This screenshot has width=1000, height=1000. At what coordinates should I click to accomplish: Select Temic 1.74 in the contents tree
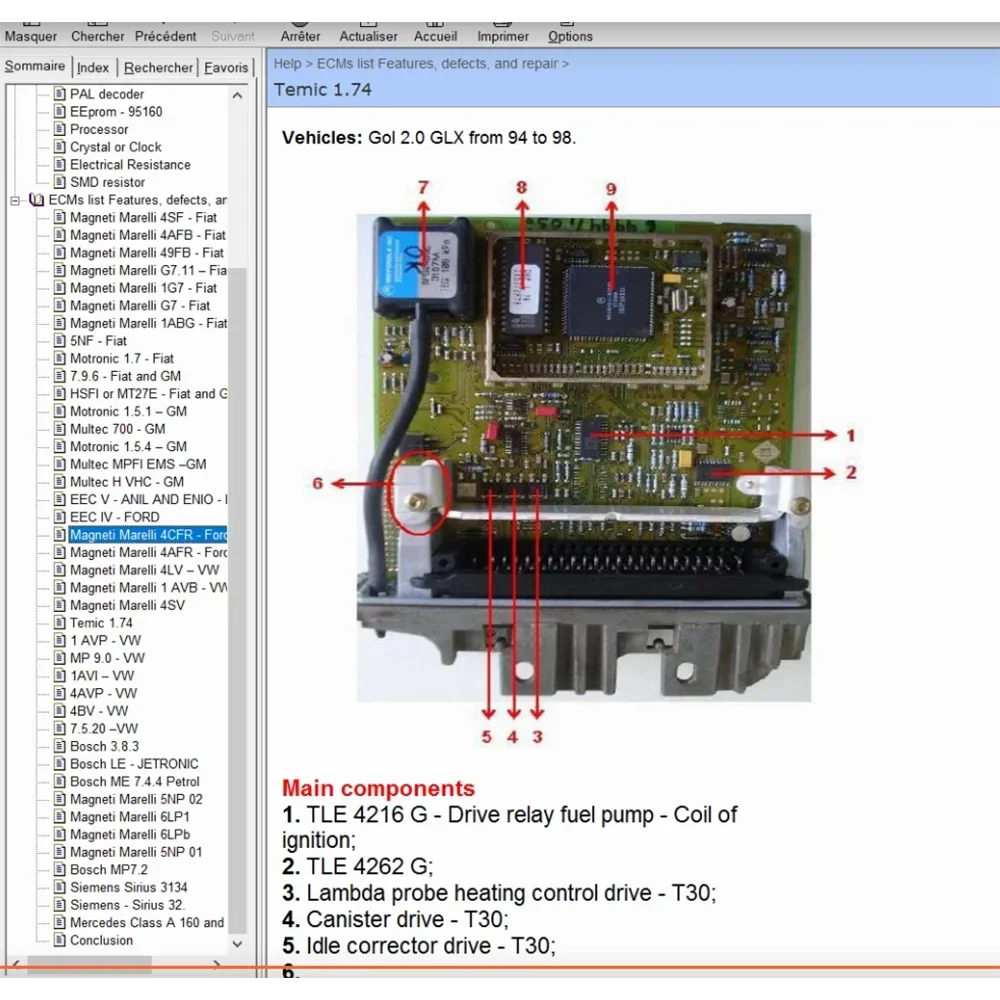coord(101,623)
